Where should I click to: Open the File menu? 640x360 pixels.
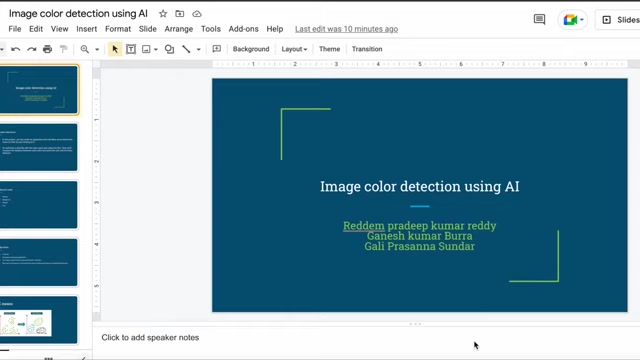[15, 29]
